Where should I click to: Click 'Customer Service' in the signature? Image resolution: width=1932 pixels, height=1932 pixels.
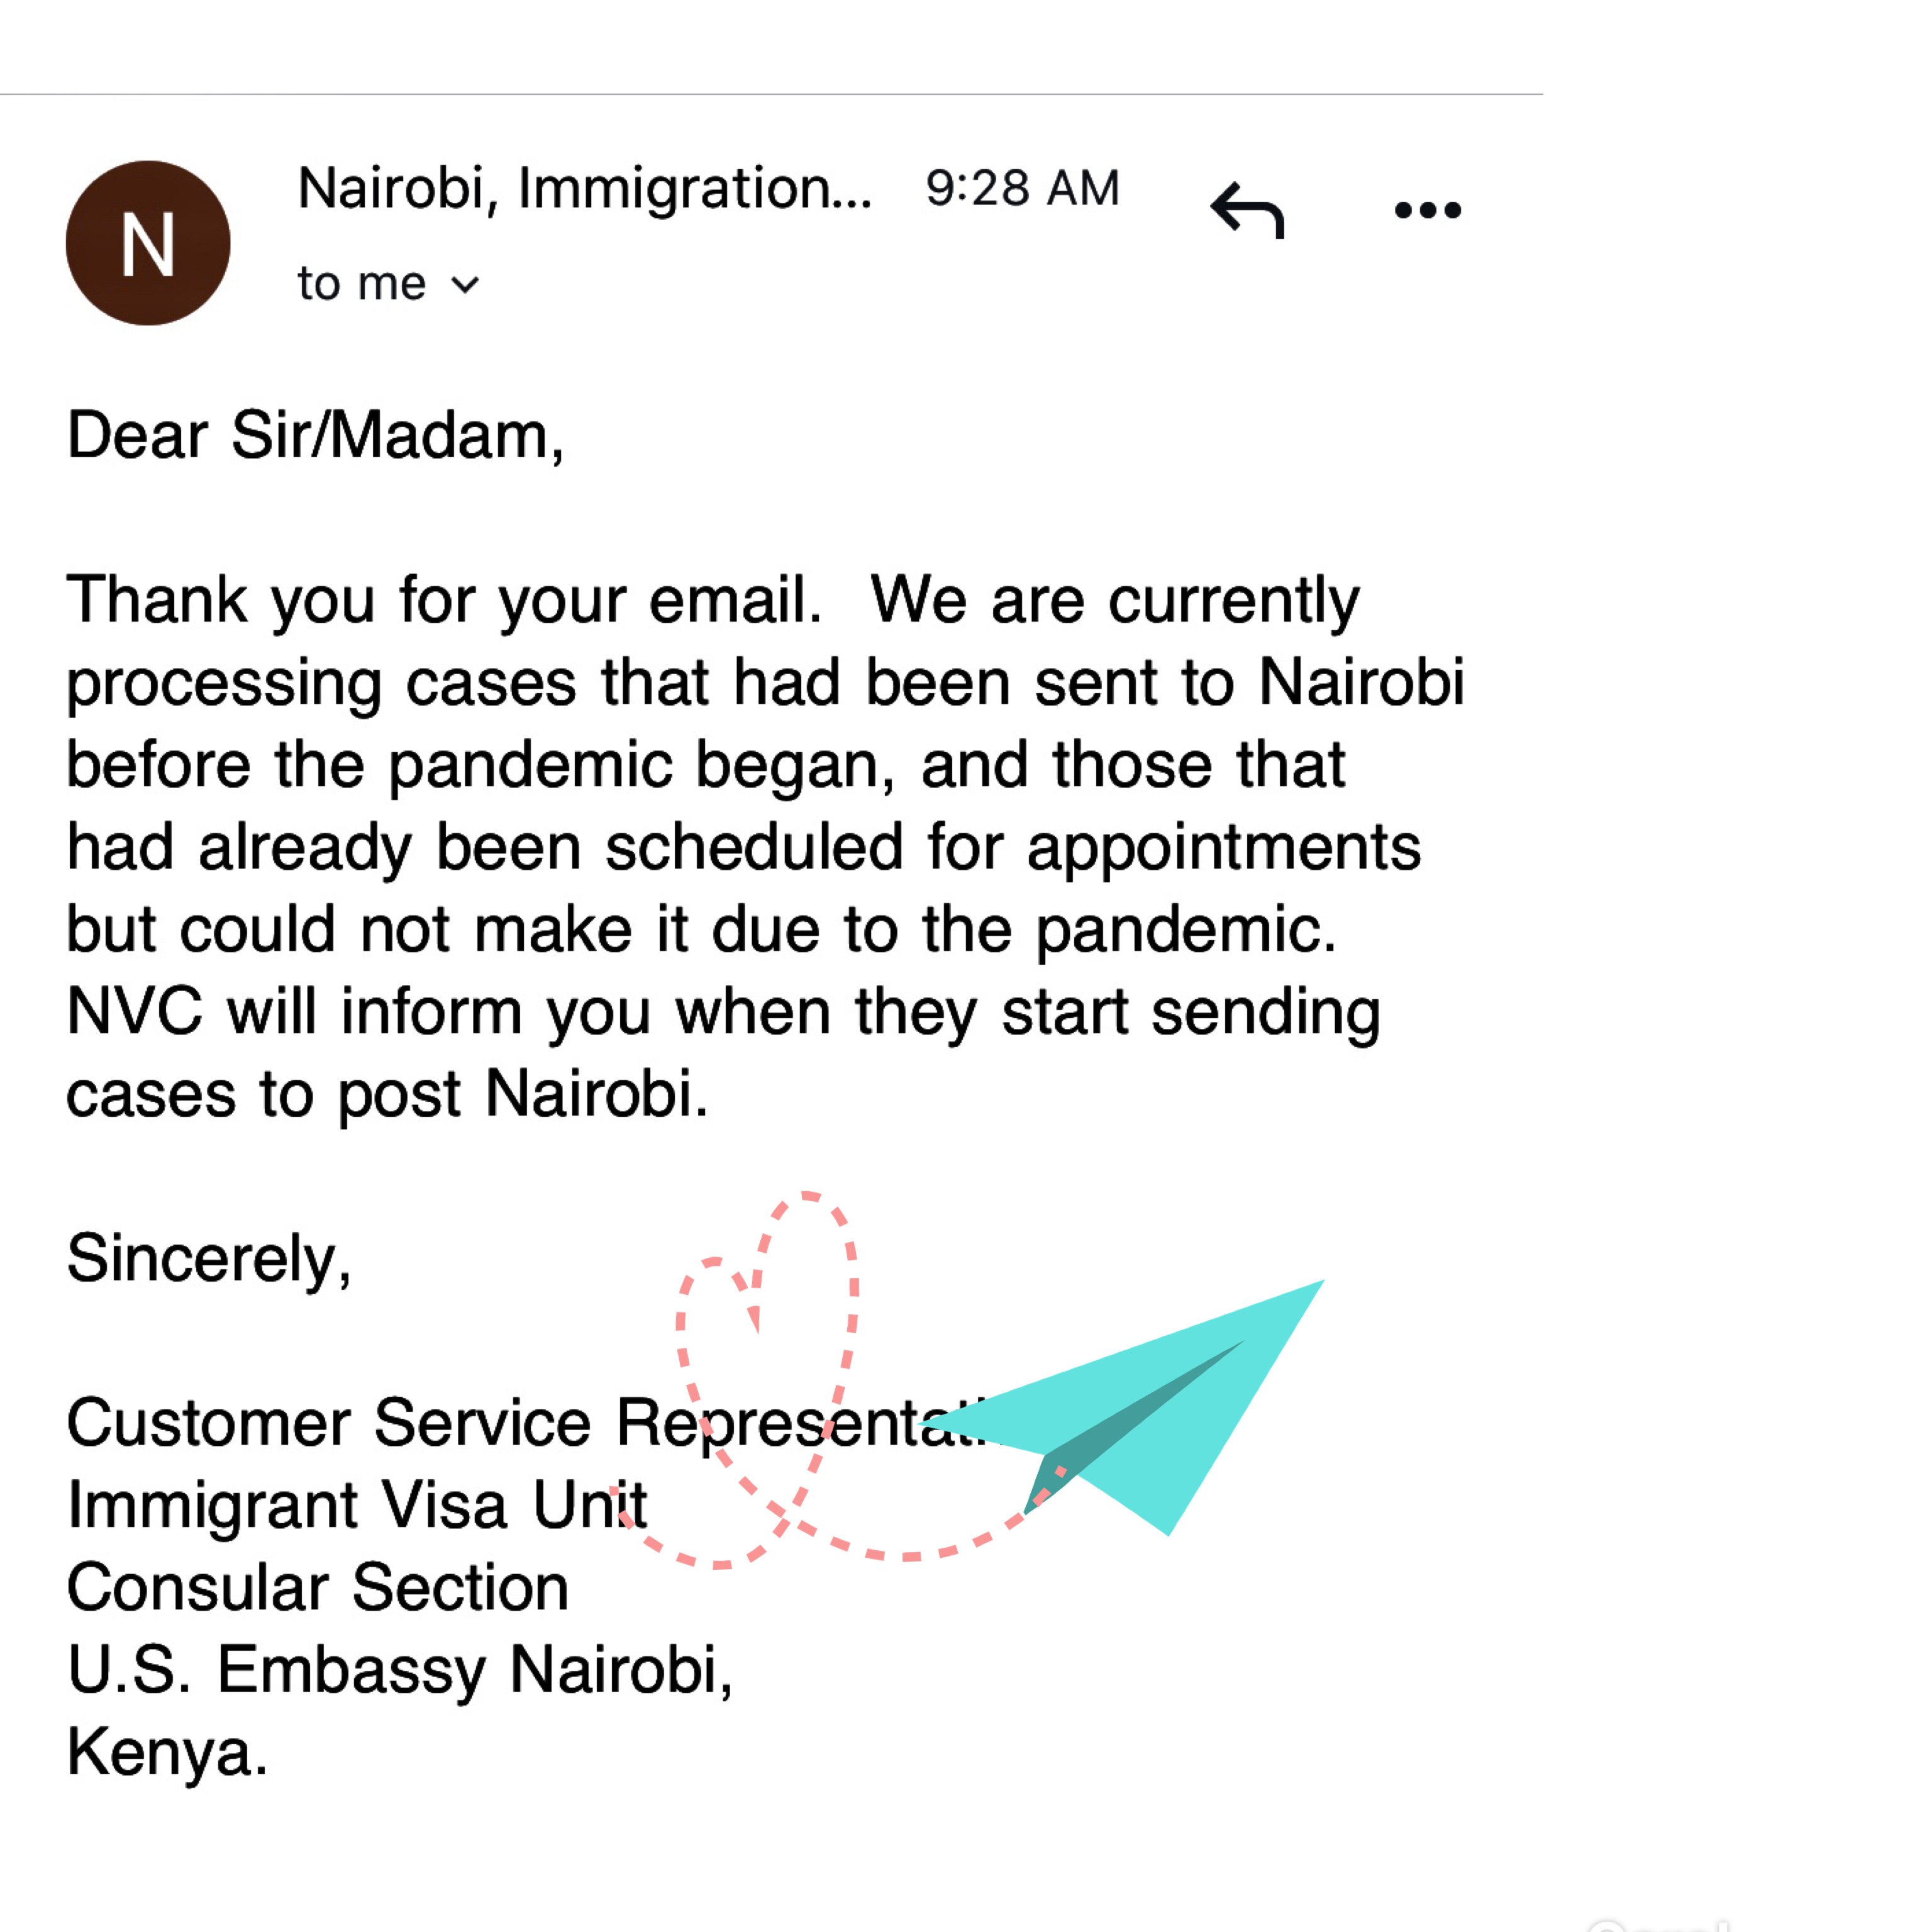click(329, 1423)
